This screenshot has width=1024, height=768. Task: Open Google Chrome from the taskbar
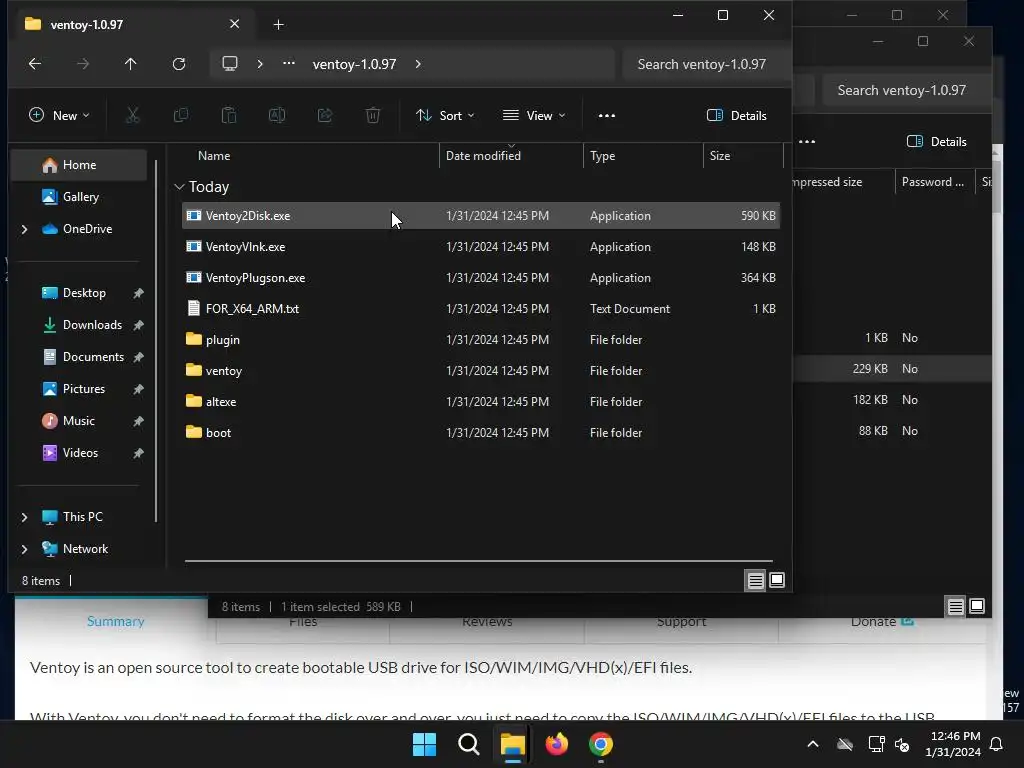click(601, 744)
